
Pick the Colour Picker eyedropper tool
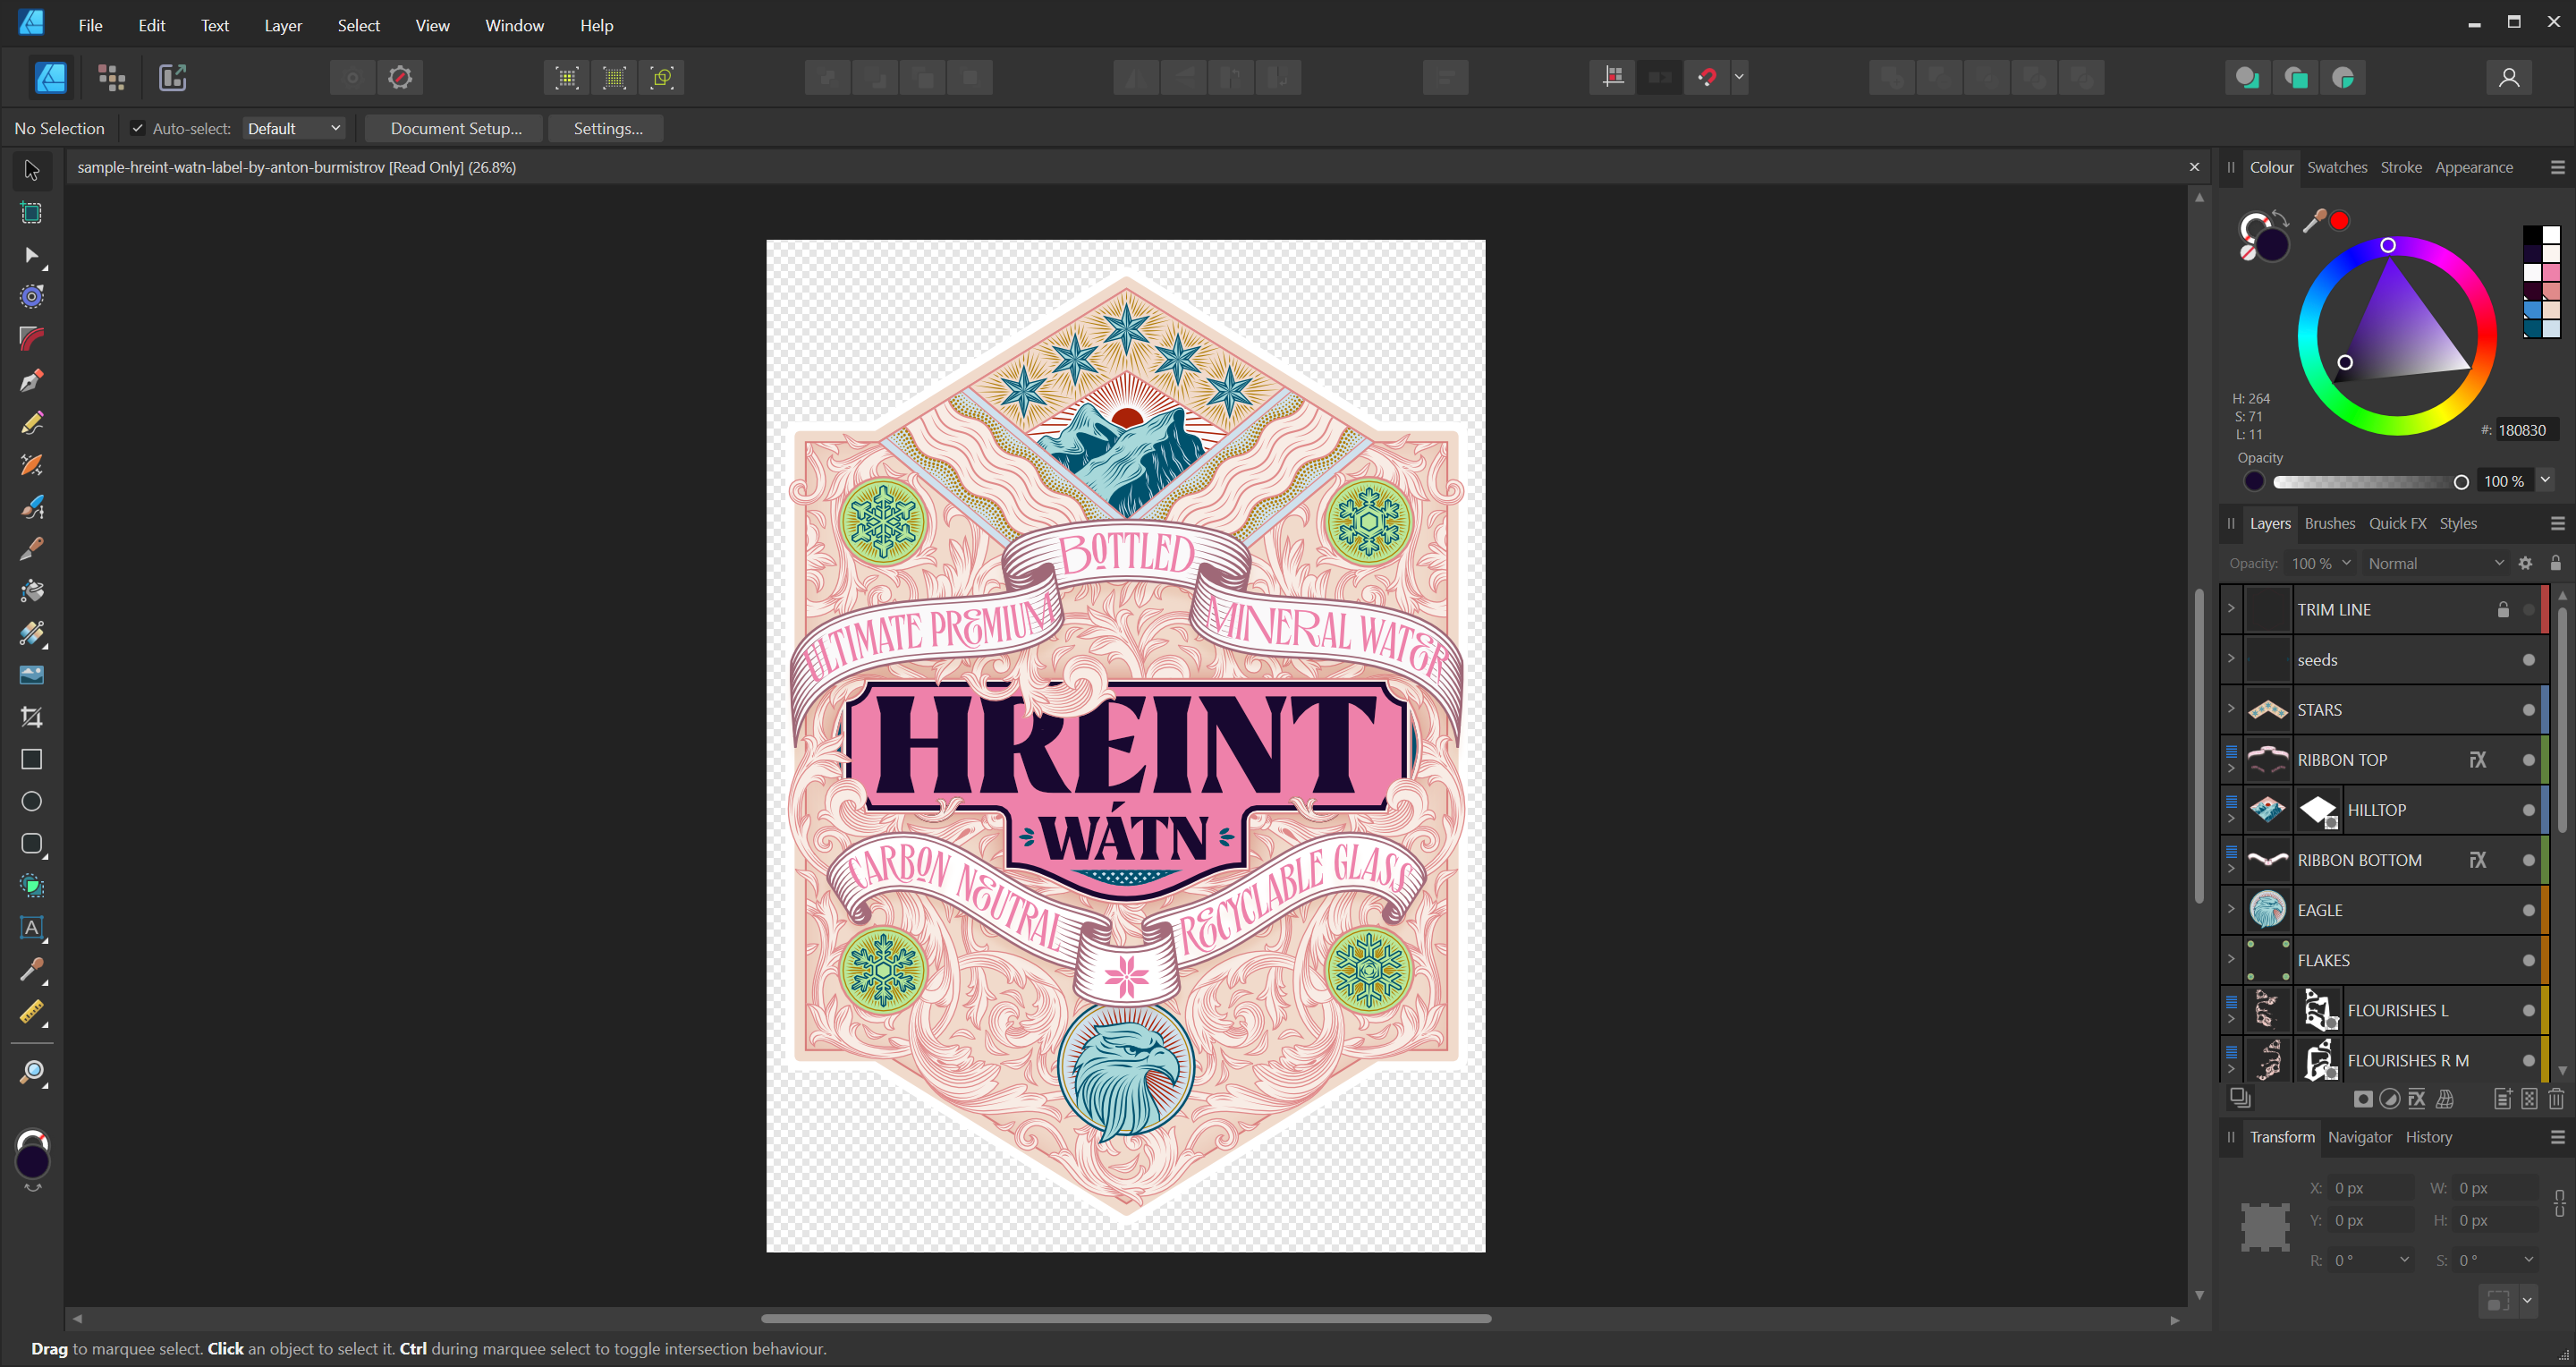pyautogui.click(x=31, y=969)
